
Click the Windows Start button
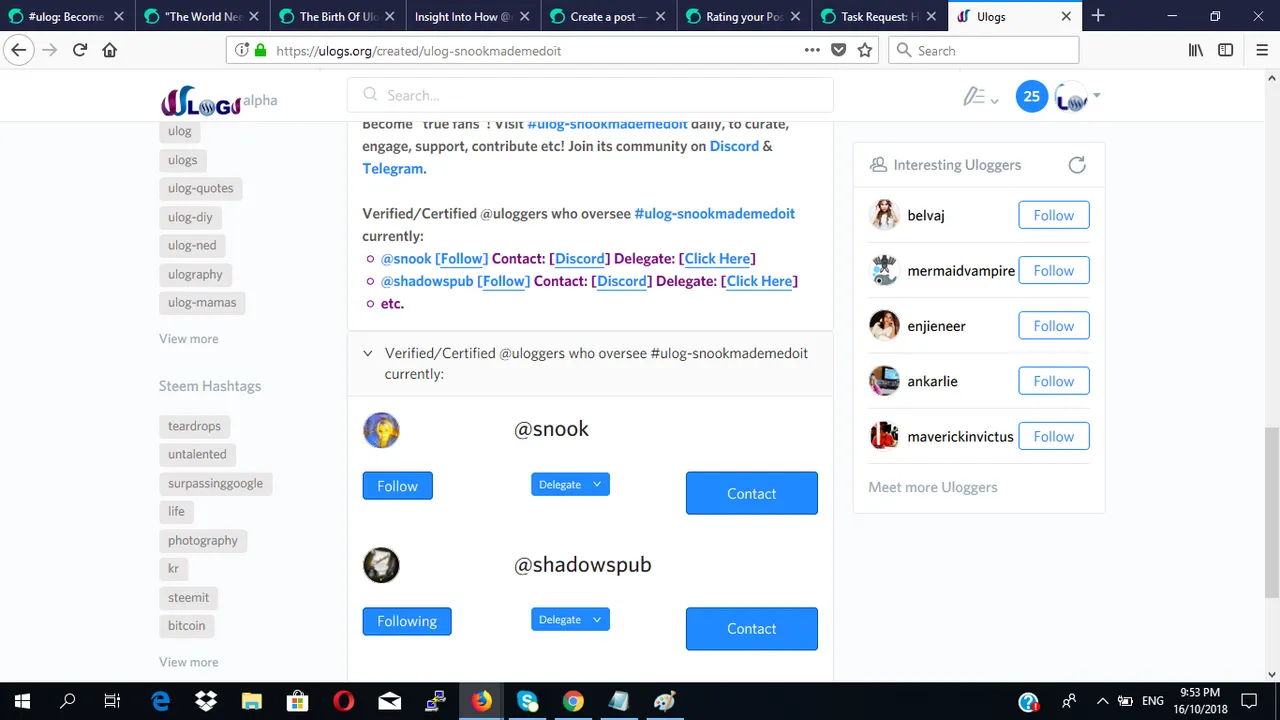click(x=22, y=701)
